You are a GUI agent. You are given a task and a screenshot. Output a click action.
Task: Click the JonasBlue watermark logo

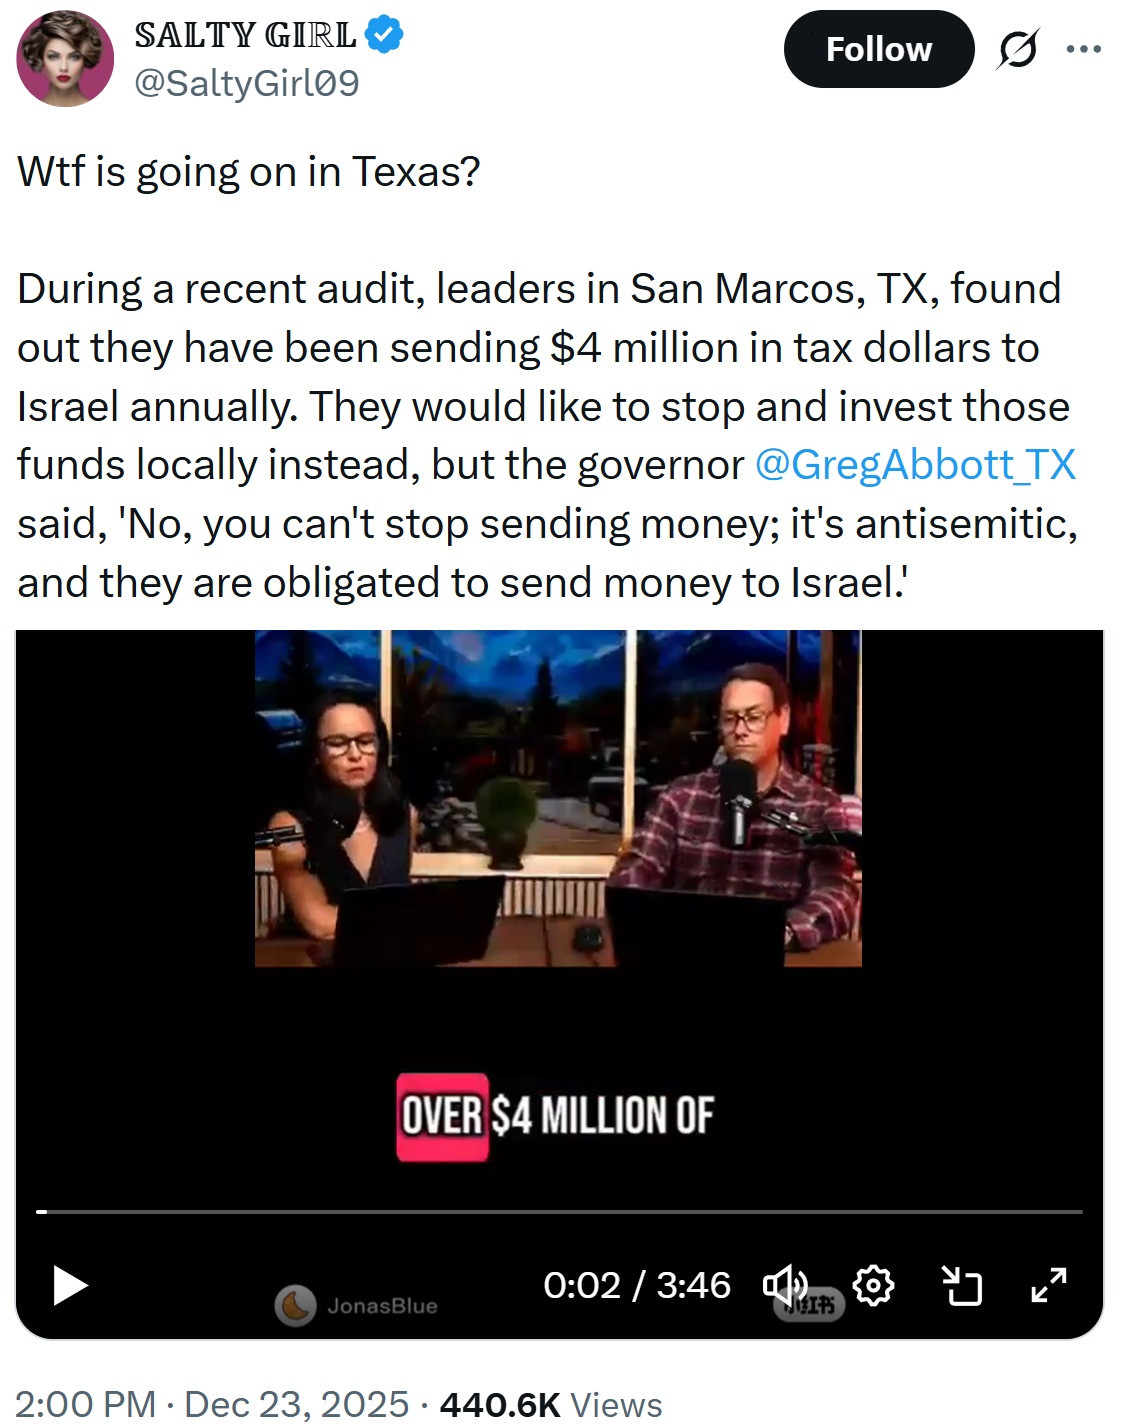[356, 1305]
